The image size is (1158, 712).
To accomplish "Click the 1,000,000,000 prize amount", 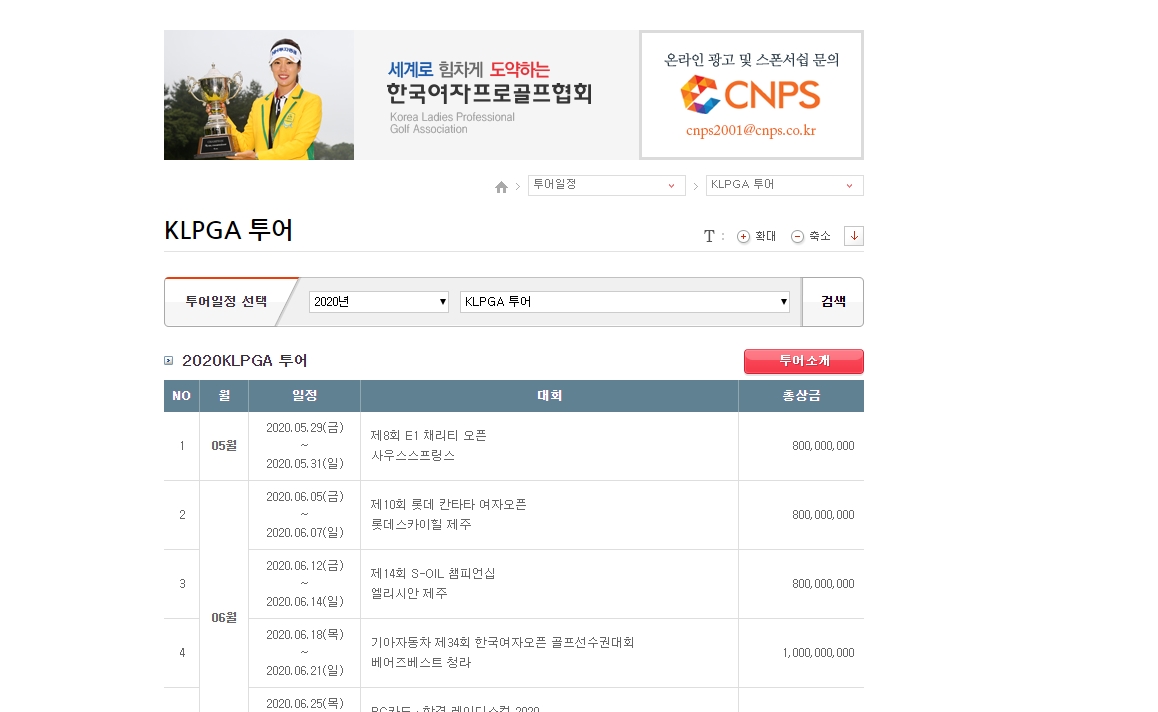I will (818, 653).
